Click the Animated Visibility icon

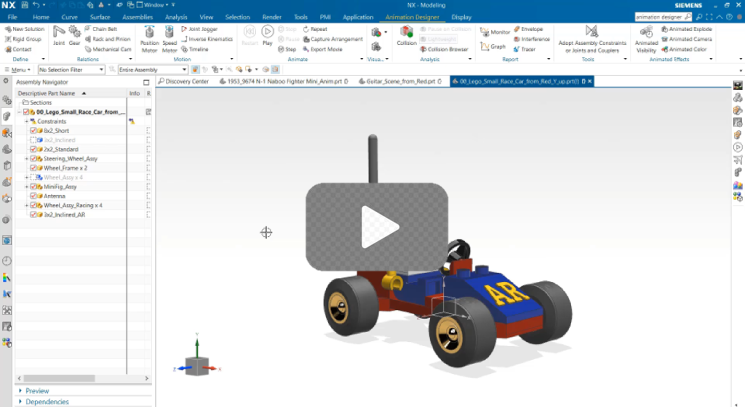(646, 38)
